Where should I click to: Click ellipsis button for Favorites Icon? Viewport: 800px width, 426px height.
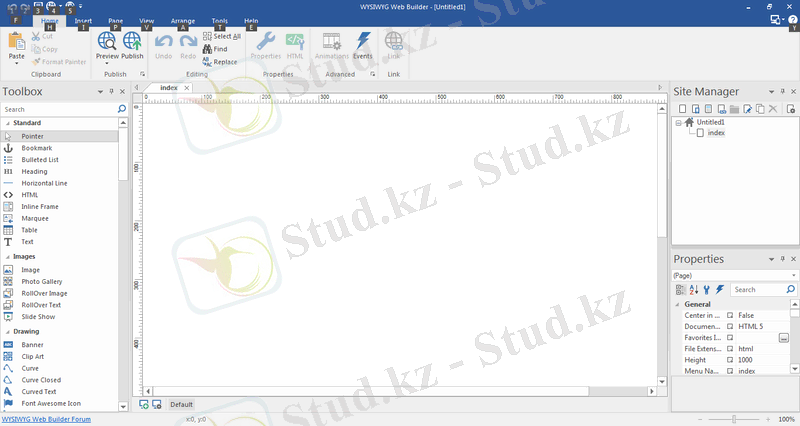[784, 338]
